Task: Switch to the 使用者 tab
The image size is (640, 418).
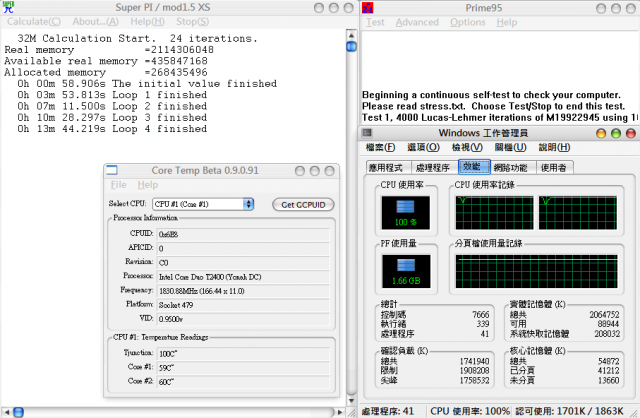Action: pos(554,167)
